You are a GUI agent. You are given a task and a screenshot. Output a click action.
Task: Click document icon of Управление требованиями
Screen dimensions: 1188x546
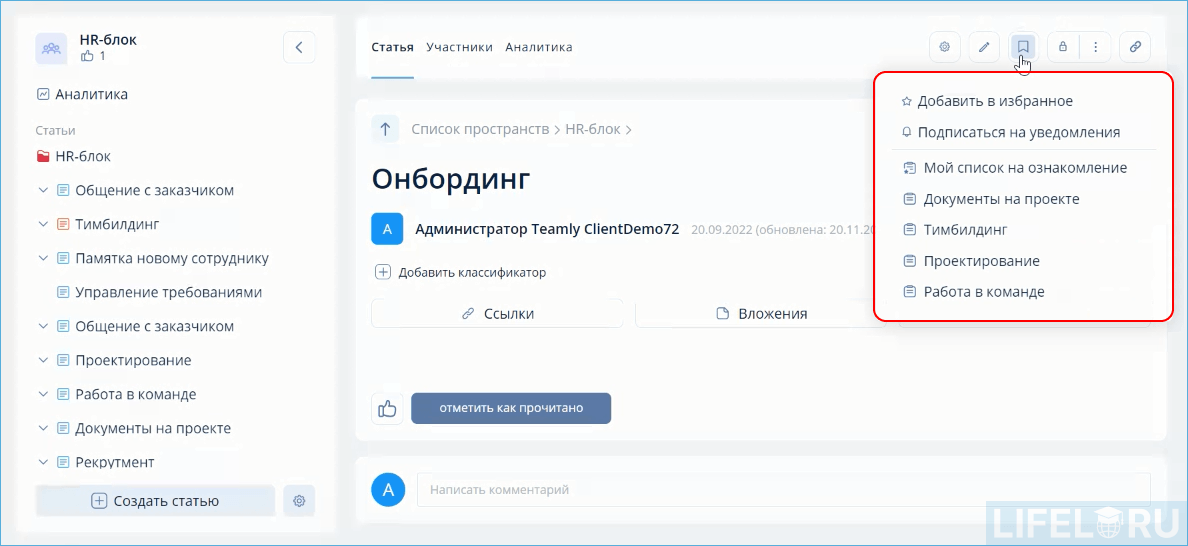64,292
